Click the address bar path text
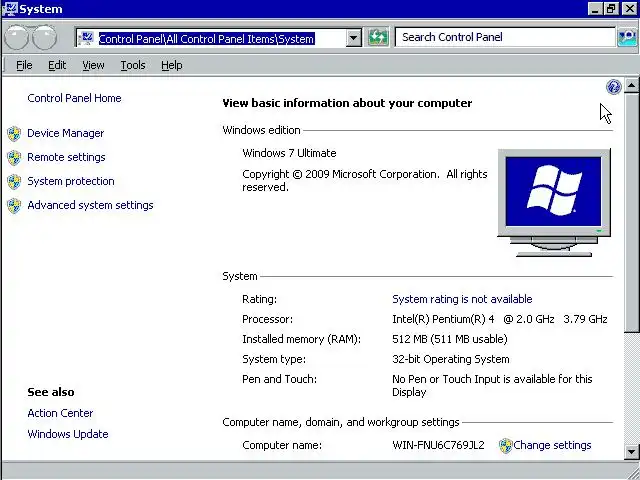Image resolution: width=640 pixels, height=480 pixels. 207,39
